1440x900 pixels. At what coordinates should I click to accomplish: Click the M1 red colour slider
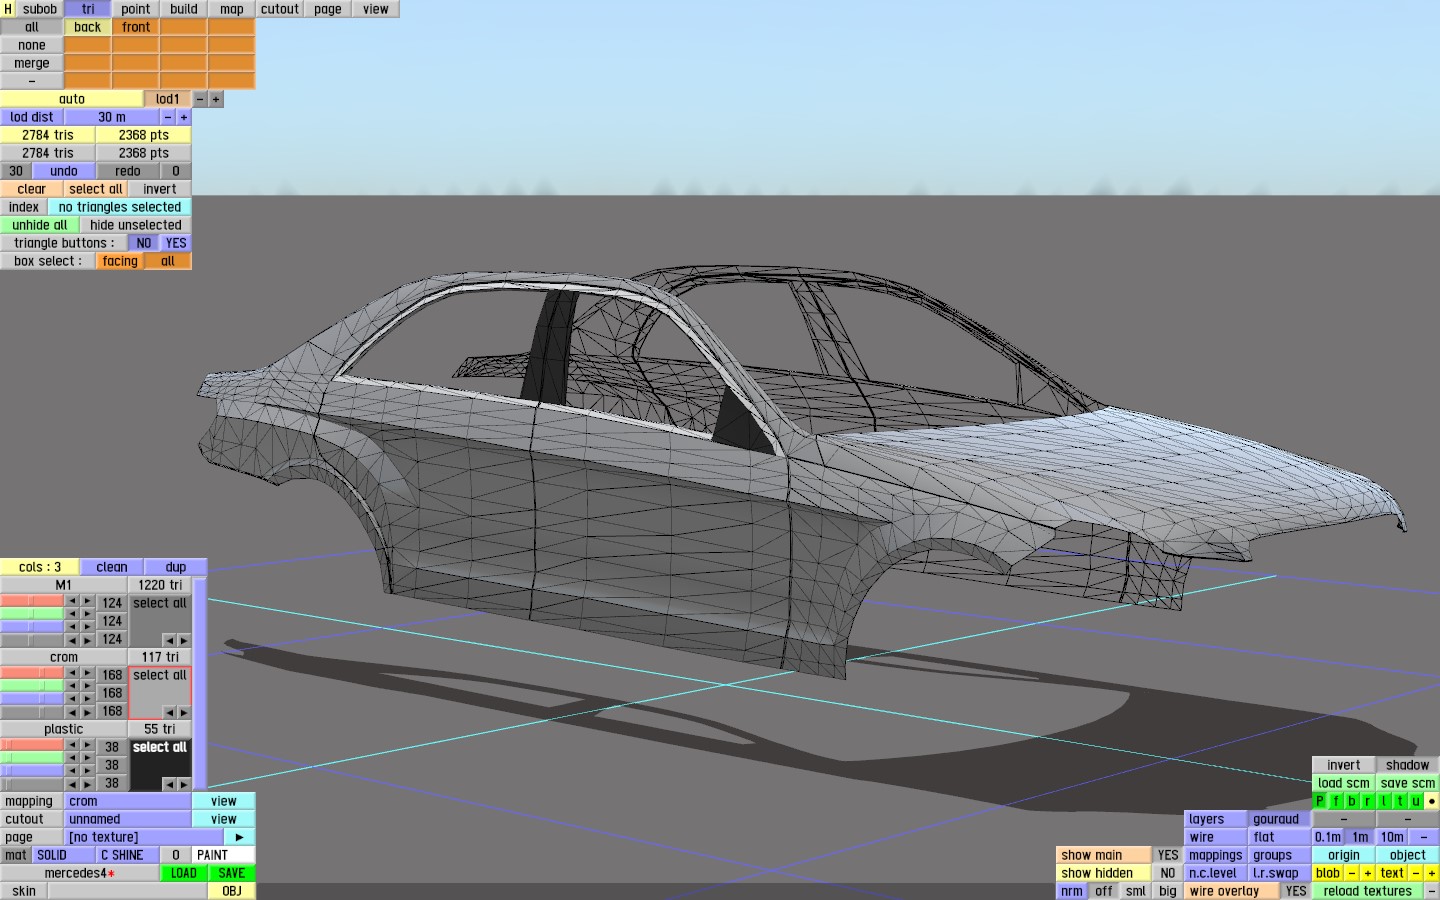[32, 603]
